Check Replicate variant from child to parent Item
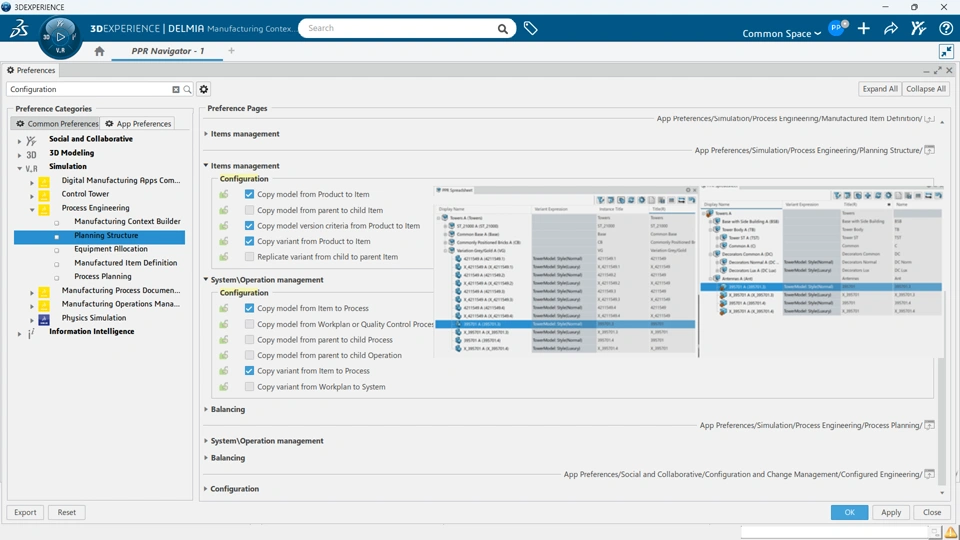The image size is (960, 540). tap(249, 257)
